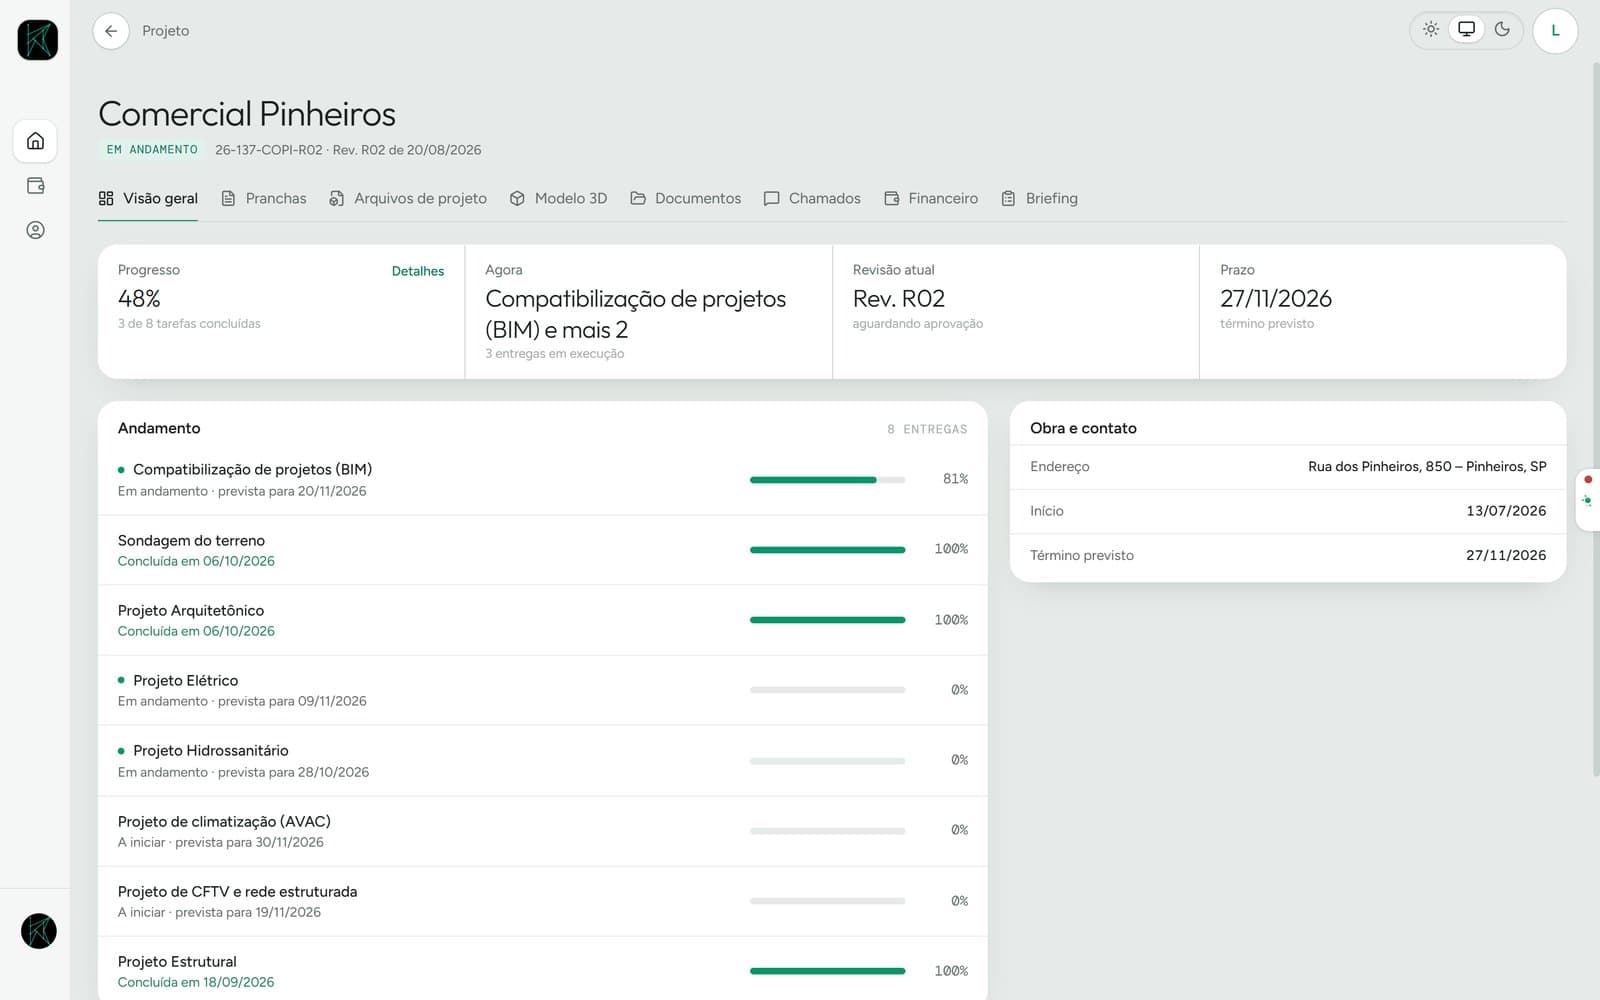1600x1000 pixels.
Task: Open the Financeiro tab
Action: pos(931,198)
